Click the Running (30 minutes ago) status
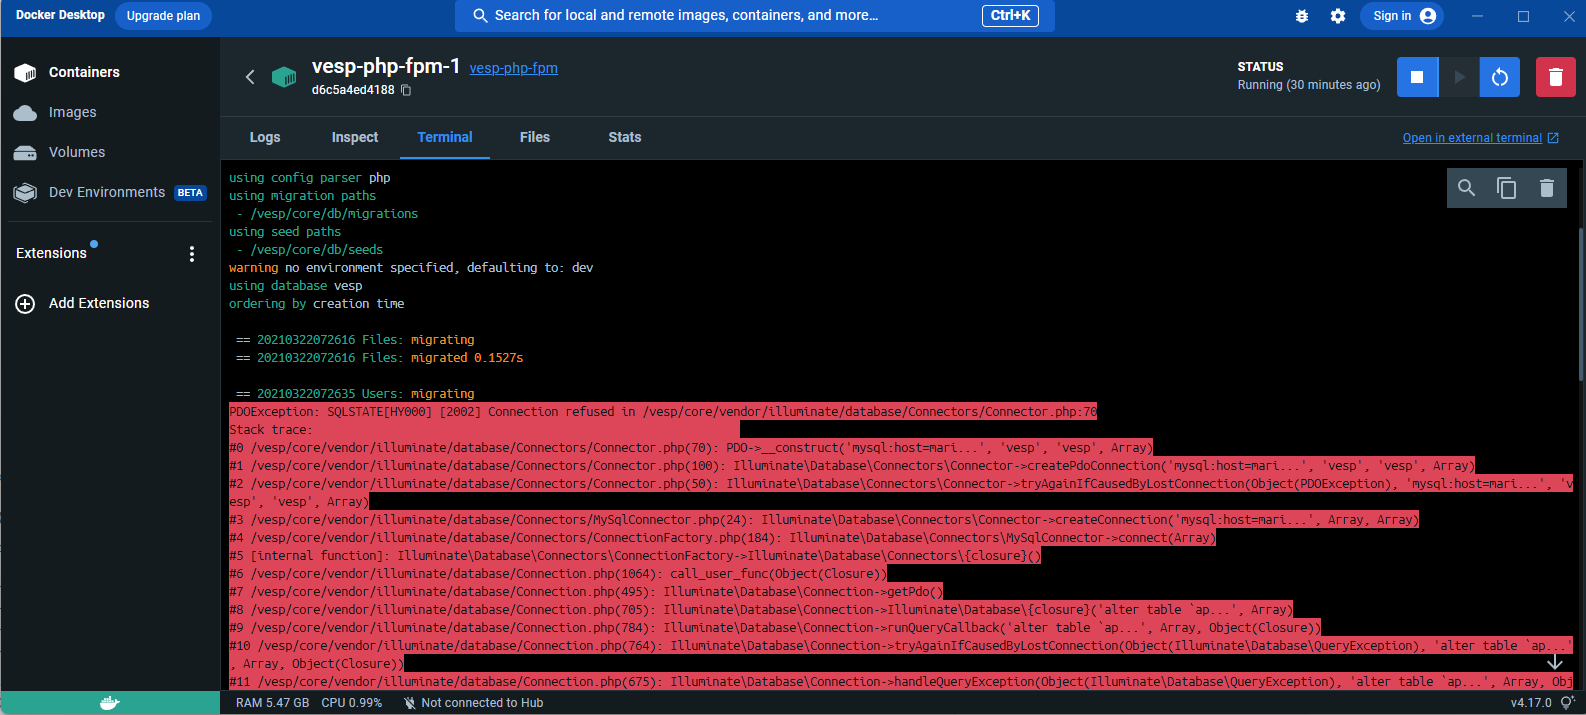Viewport: 1586px width, 715px height. coord(1309,85)
